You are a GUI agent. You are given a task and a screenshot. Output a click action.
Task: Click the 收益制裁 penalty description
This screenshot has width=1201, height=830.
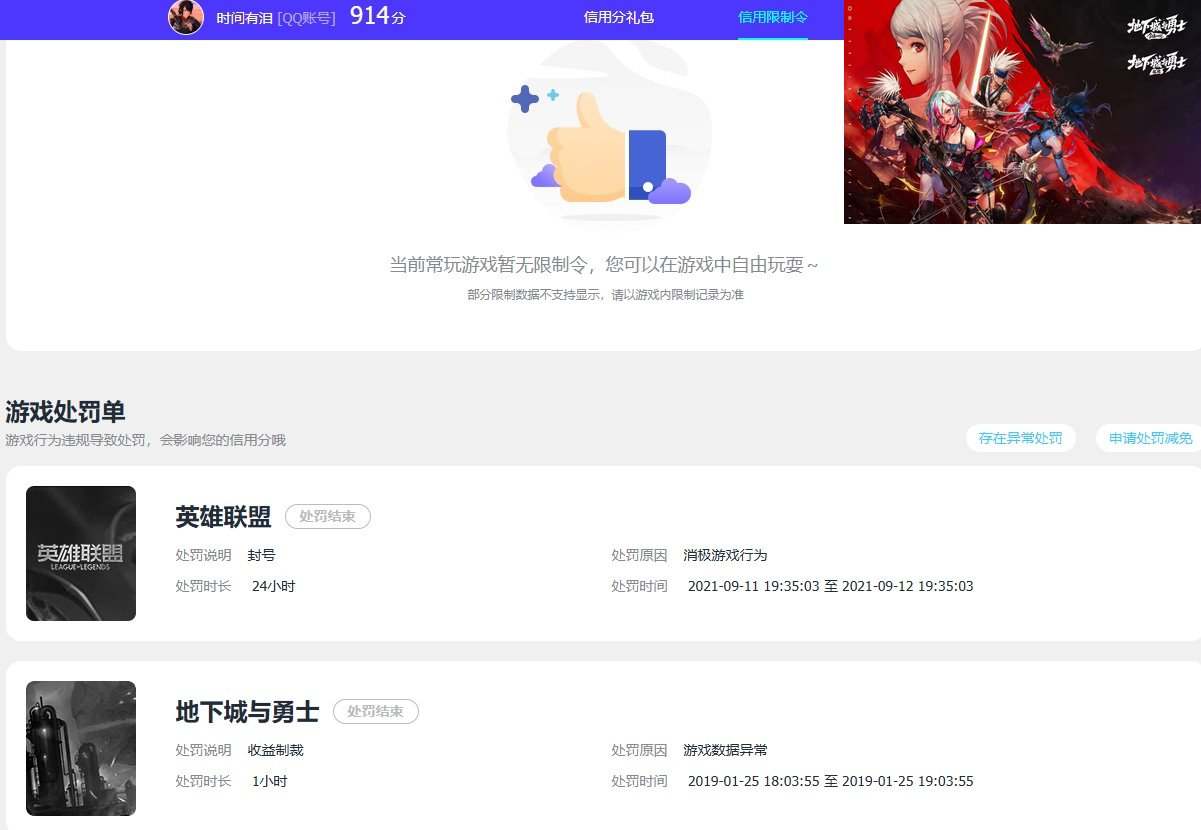pyautogui.click(x=275, y=750)
